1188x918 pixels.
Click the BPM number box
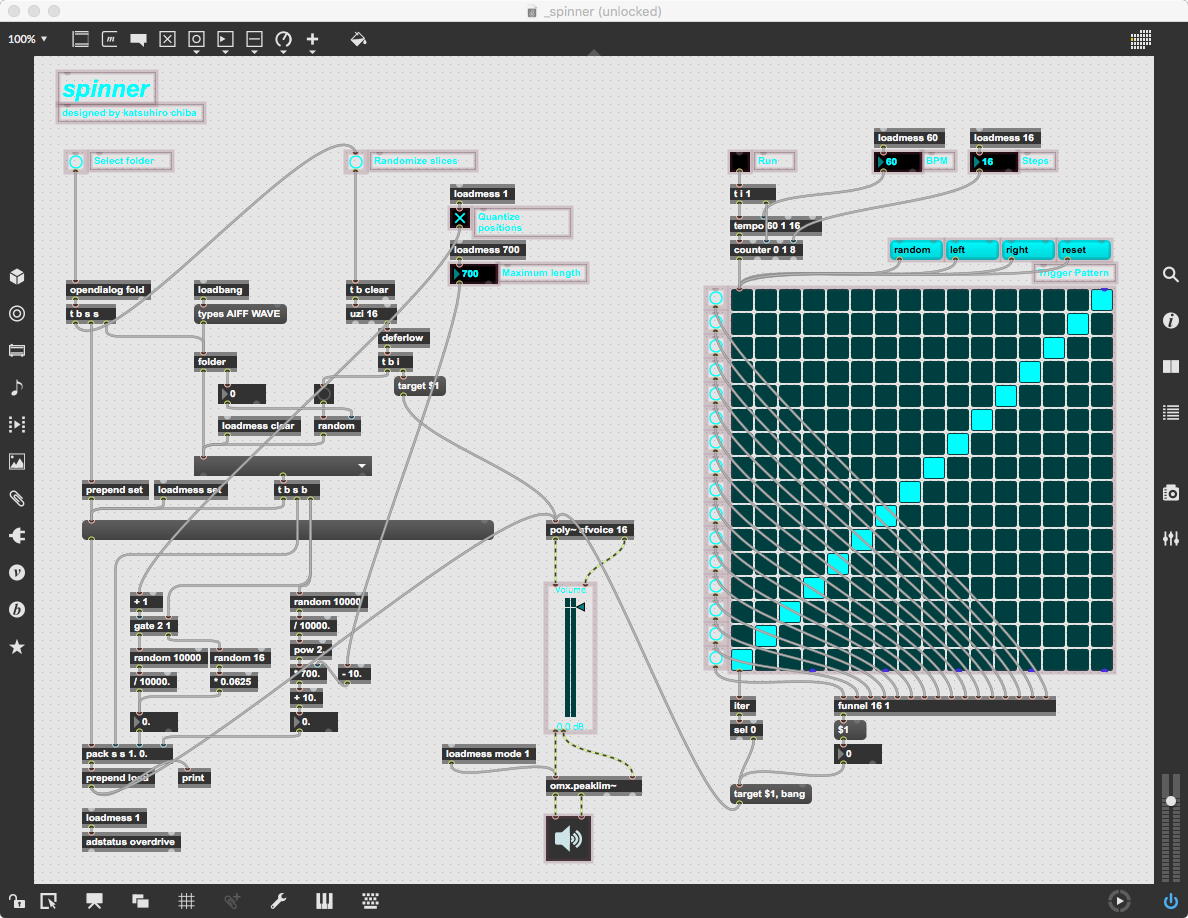898,162
